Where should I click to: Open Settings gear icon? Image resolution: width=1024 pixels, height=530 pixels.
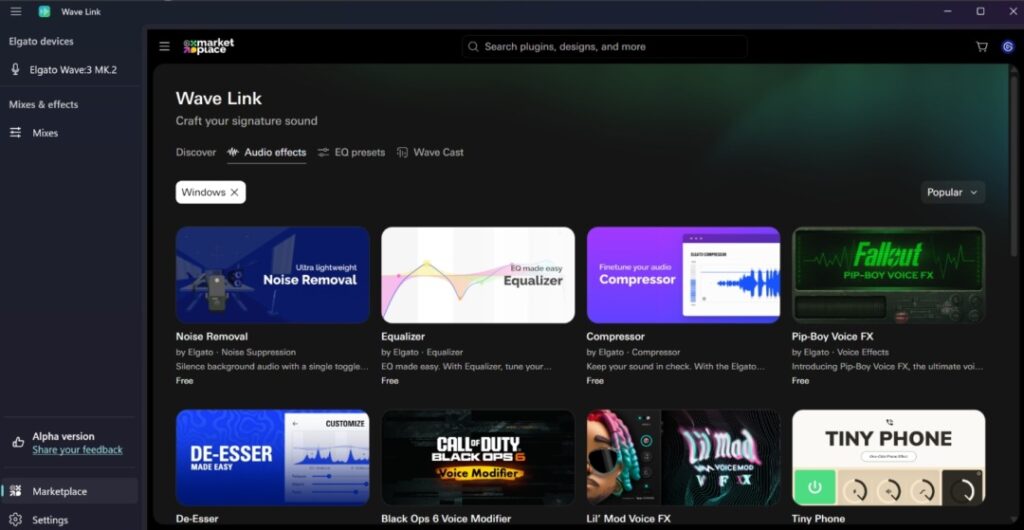click(16, 520)
